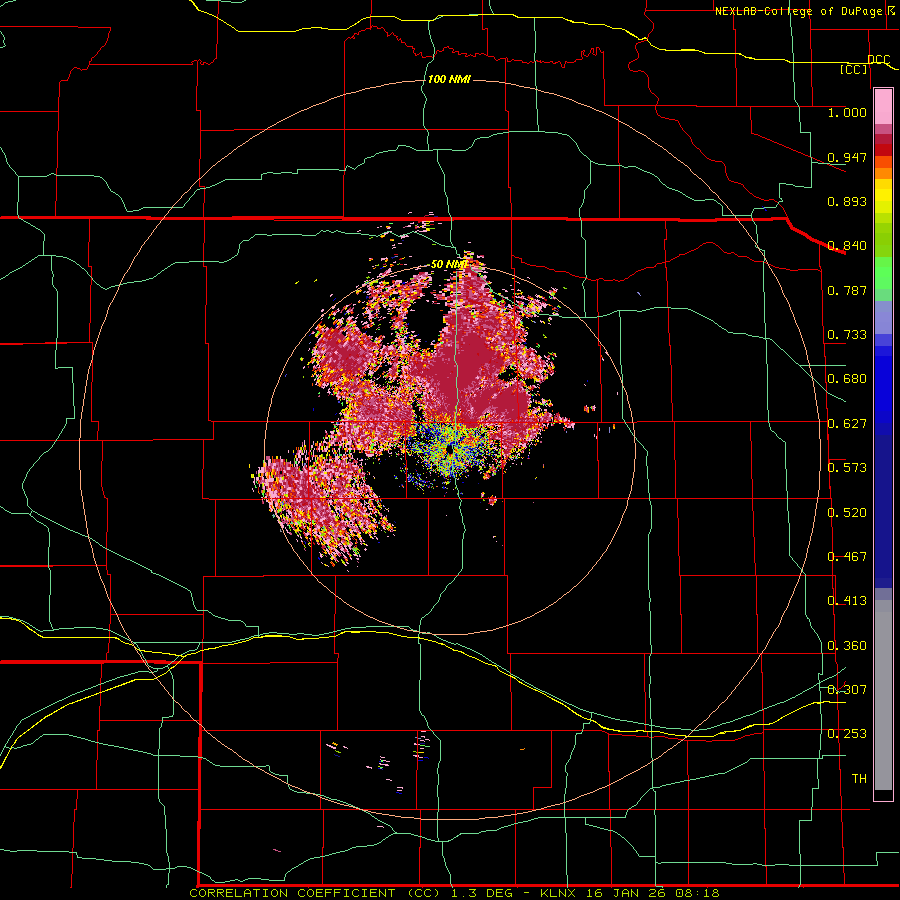Click the CORRELATION COEFFICIENT (CC) caption text
Viewport: 900px width, 900px height.
pyautogui.click(x=315, y=893)
